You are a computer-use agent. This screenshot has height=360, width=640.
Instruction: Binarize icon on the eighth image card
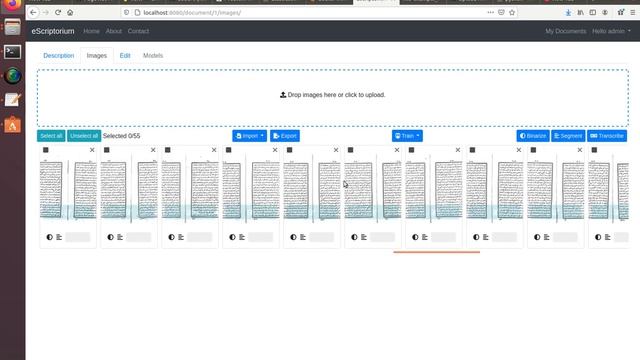(x=476, y=237)
